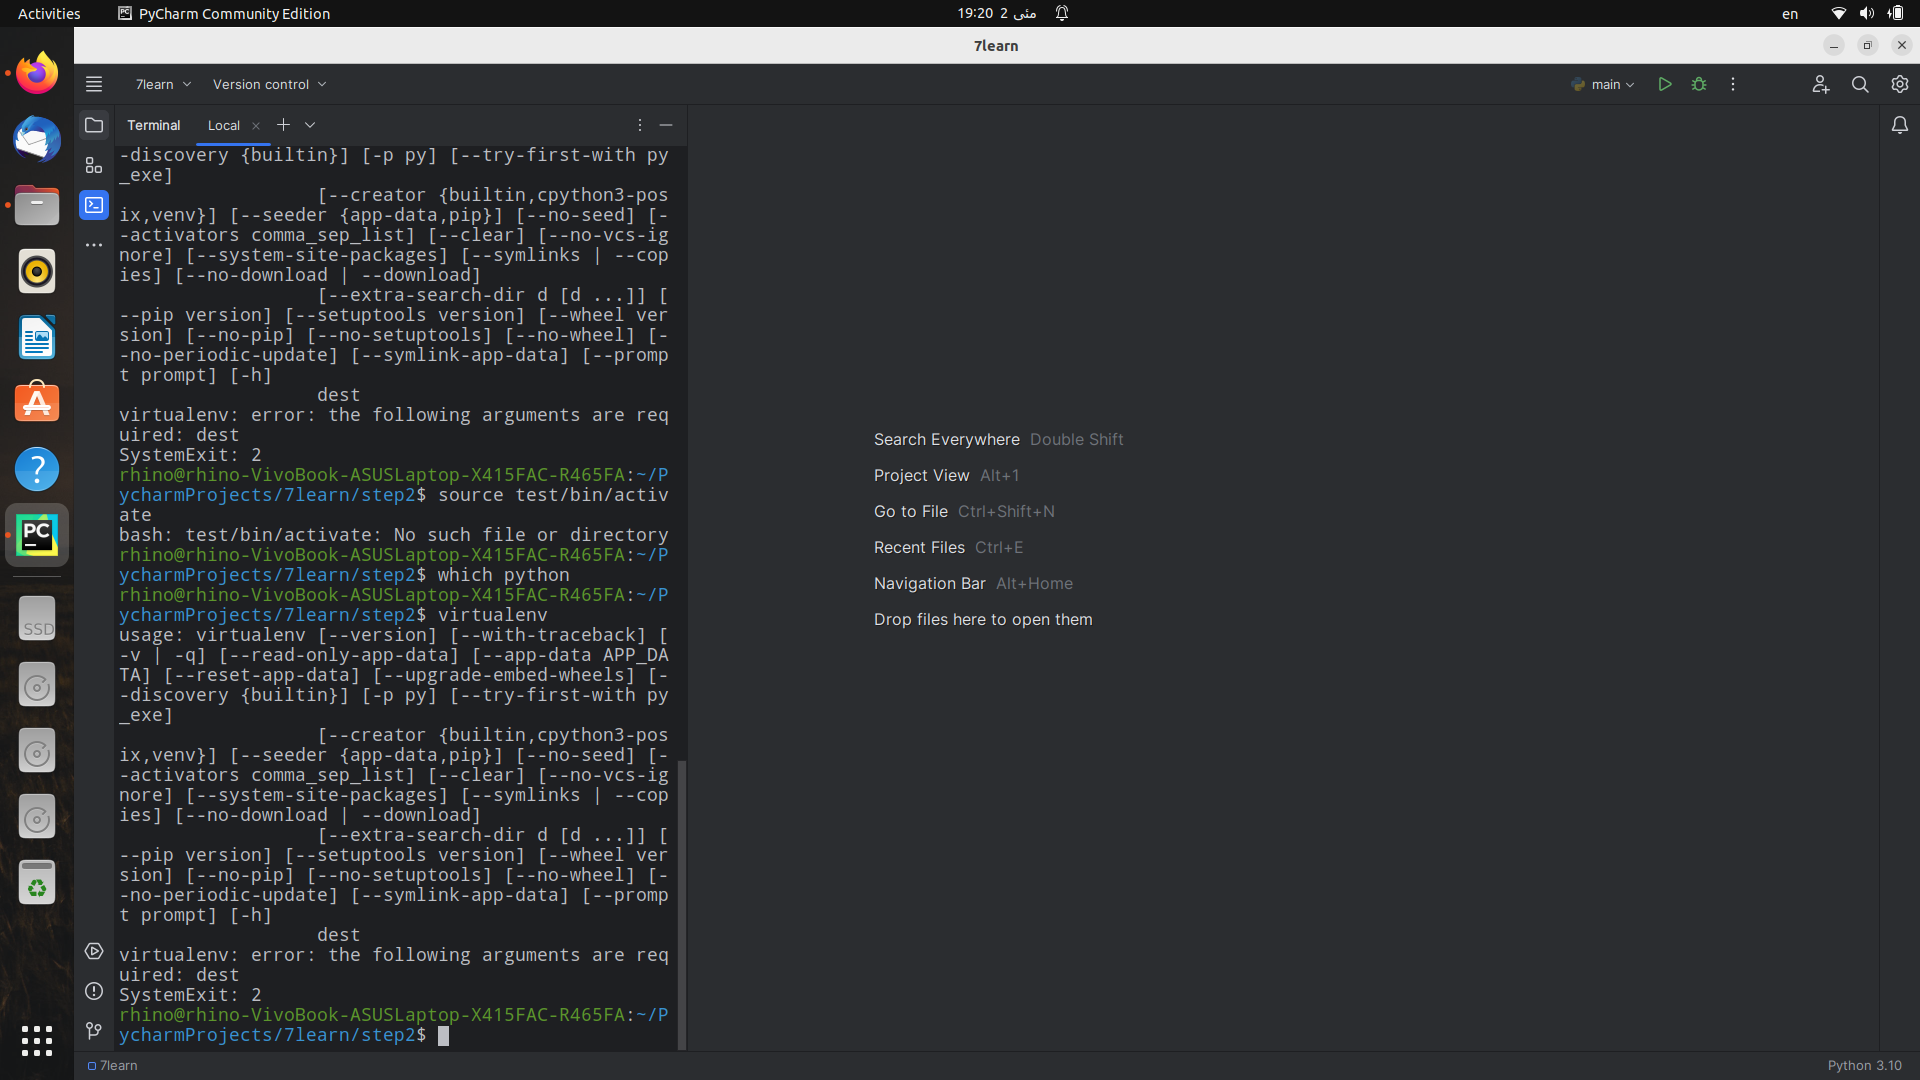This screenshot has height=1080, width=1920.
Task: Open the Structure tool window icon
Action: (x=94, y=165)
